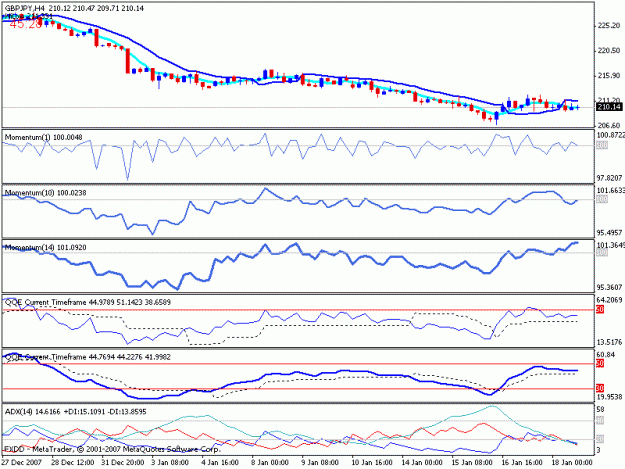The image size is (625, 469).
Task: Select the 225.20 price axis label
Action: pos(609,26)
